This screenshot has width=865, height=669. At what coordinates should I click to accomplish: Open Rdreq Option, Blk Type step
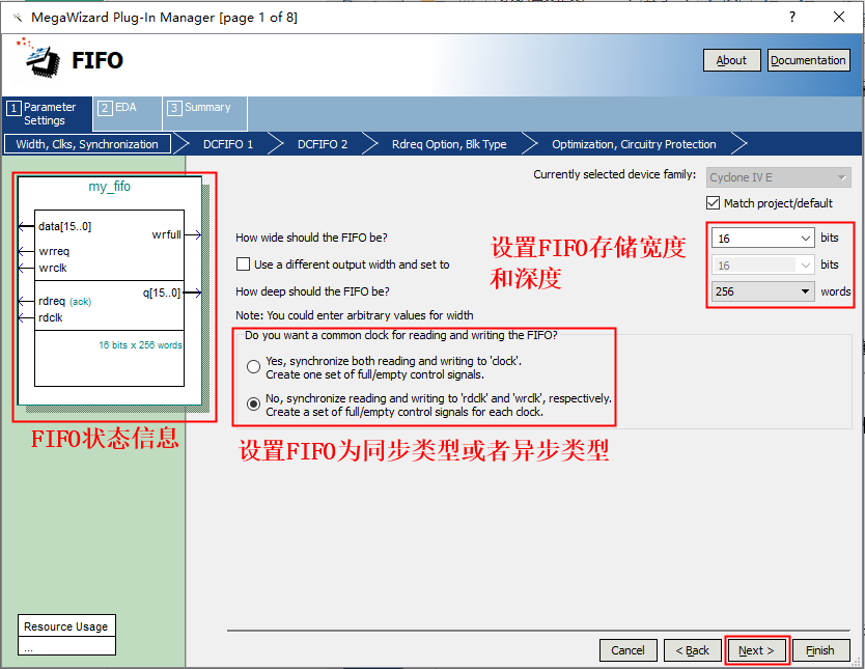click(x=449, y=144)
